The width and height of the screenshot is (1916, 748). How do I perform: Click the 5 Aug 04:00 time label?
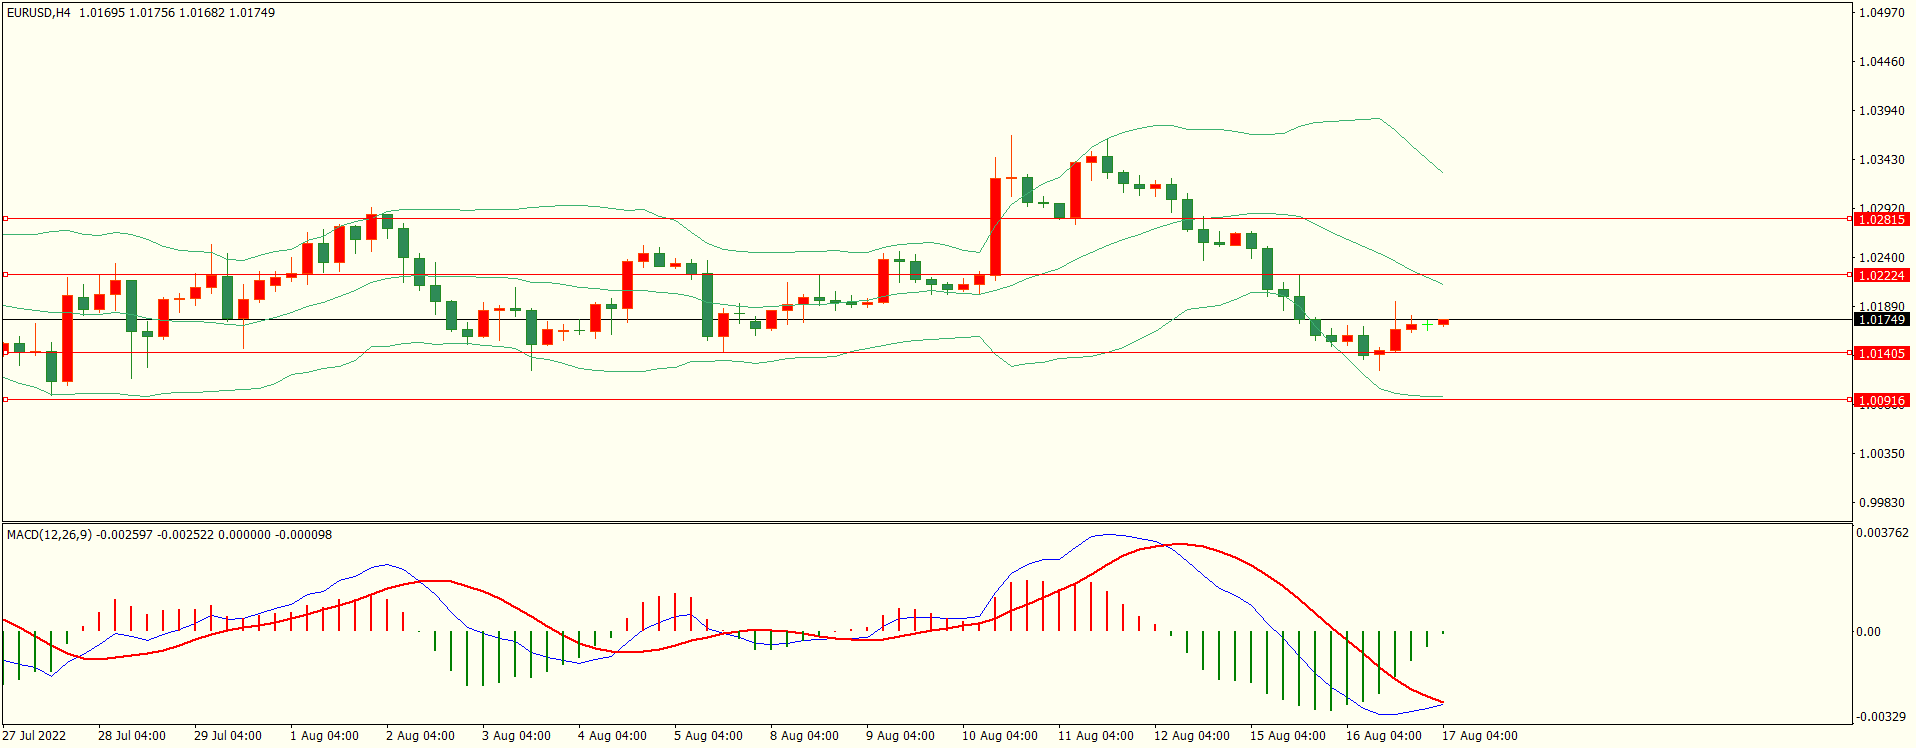click(x=708, y=736)
